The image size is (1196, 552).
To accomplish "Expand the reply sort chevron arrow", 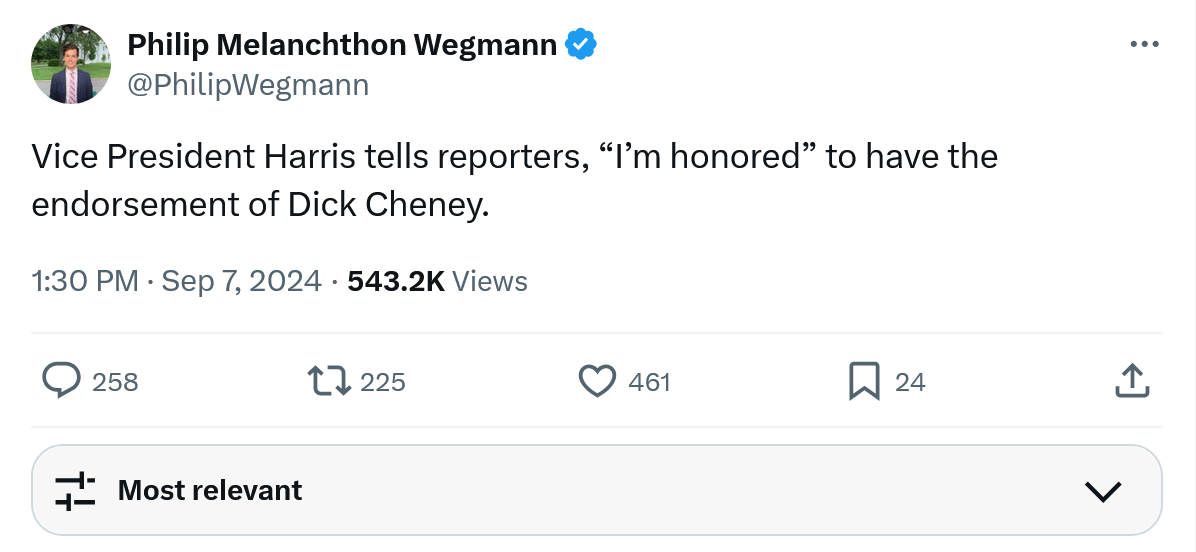I will pos(1103,491).
